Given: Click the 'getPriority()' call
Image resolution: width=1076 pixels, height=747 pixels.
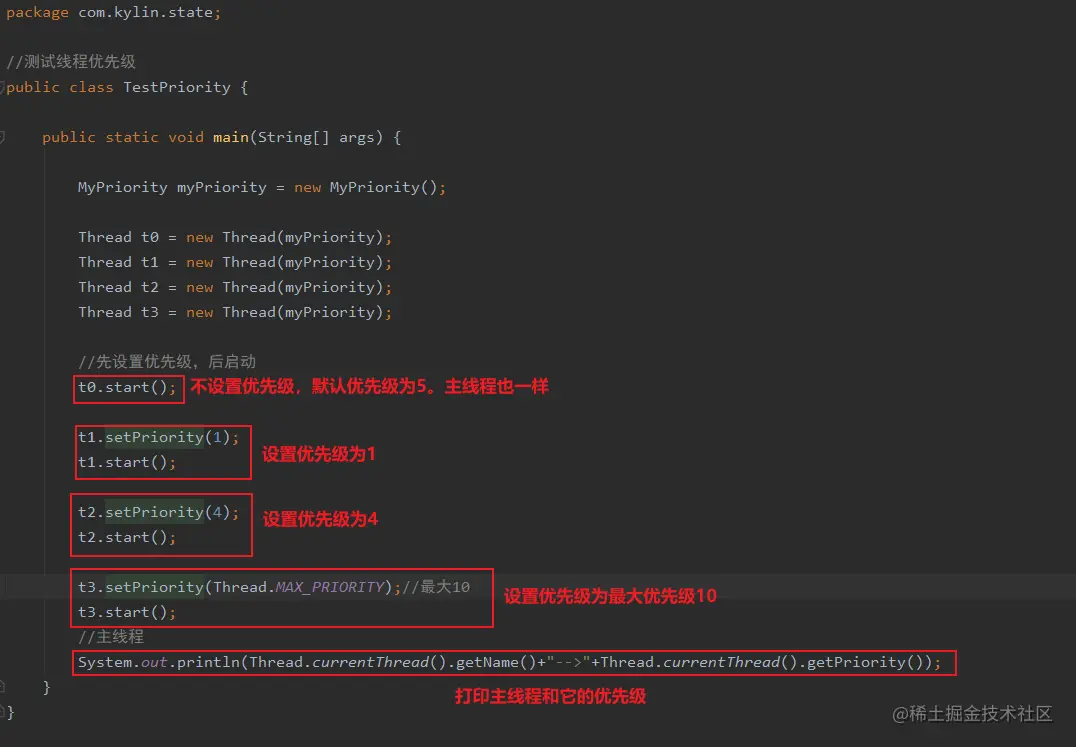Looking at the screenshot, I should point(865,663).
